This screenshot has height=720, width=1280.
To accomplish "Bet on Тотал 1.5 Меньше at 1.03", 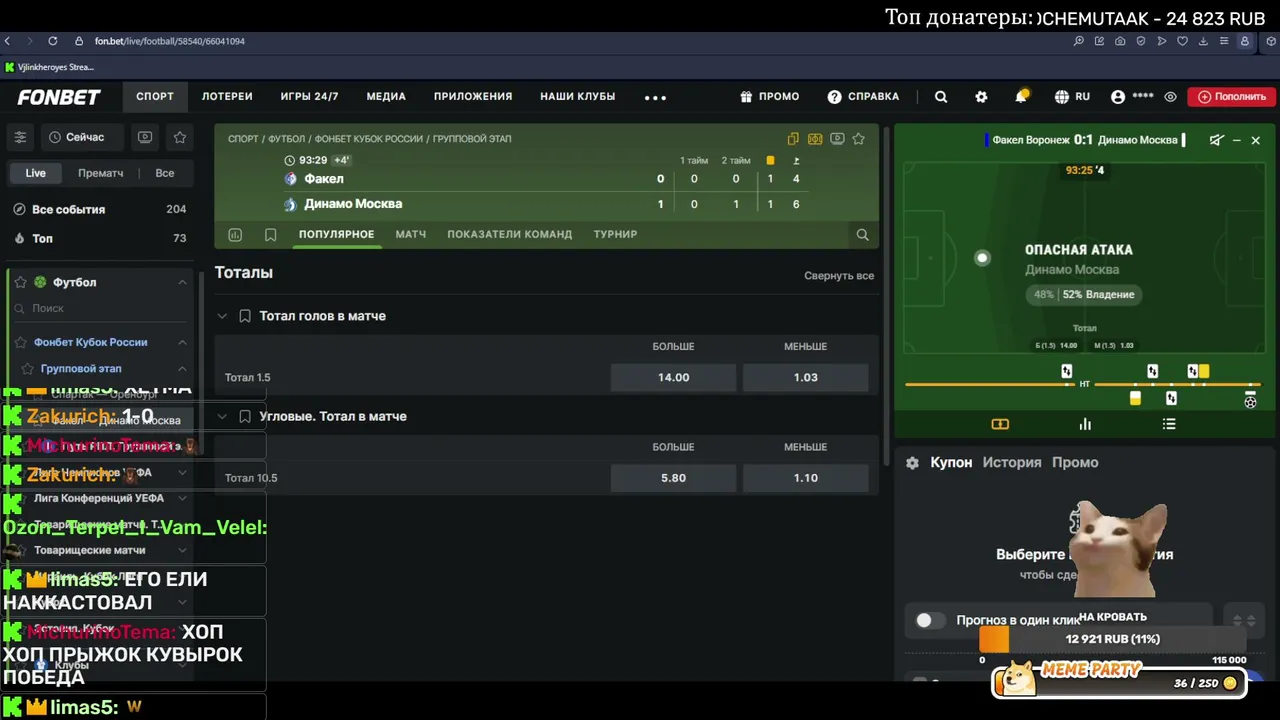I will pos(805,377).
